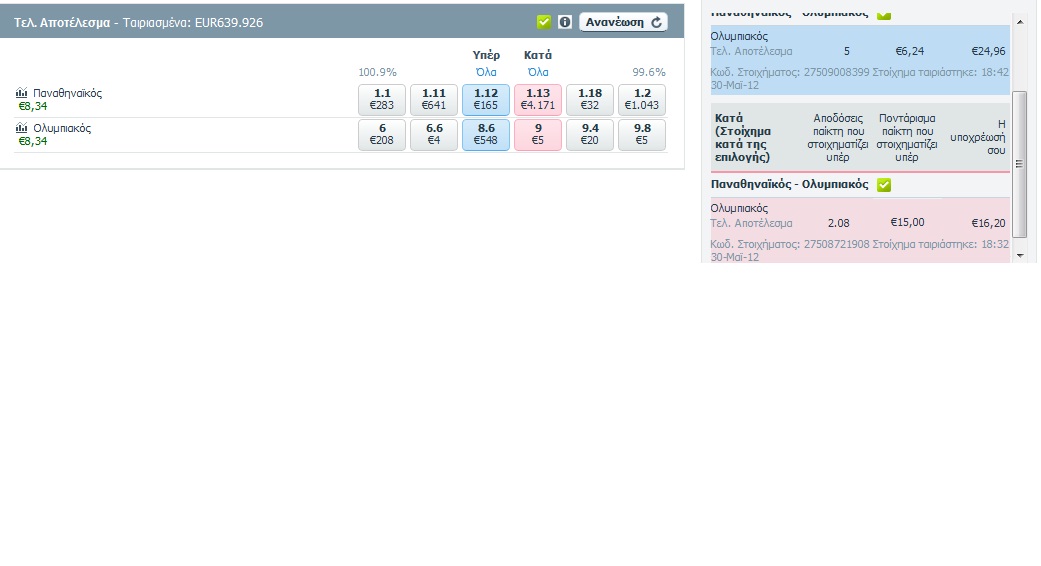This screenshot has width=1041, height=566.
Task: Open chart icon for Παναθηναϊκός
Action: pos(21,93)
